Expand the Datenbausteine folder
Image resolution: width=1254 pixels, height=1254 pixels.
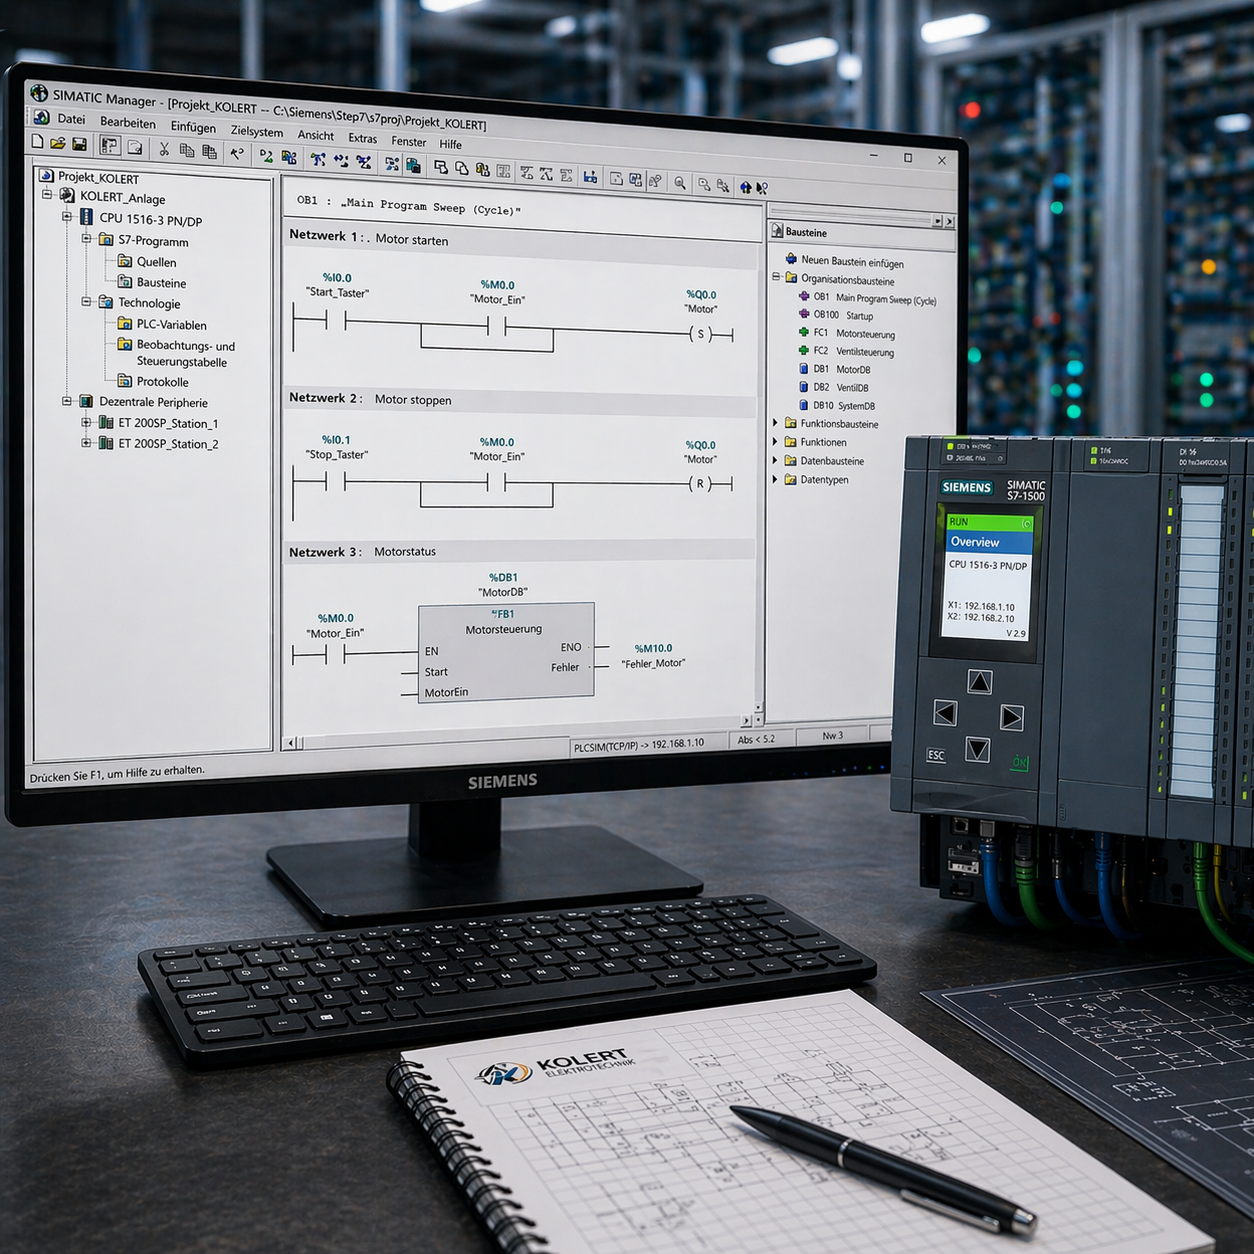pos(776,460)
